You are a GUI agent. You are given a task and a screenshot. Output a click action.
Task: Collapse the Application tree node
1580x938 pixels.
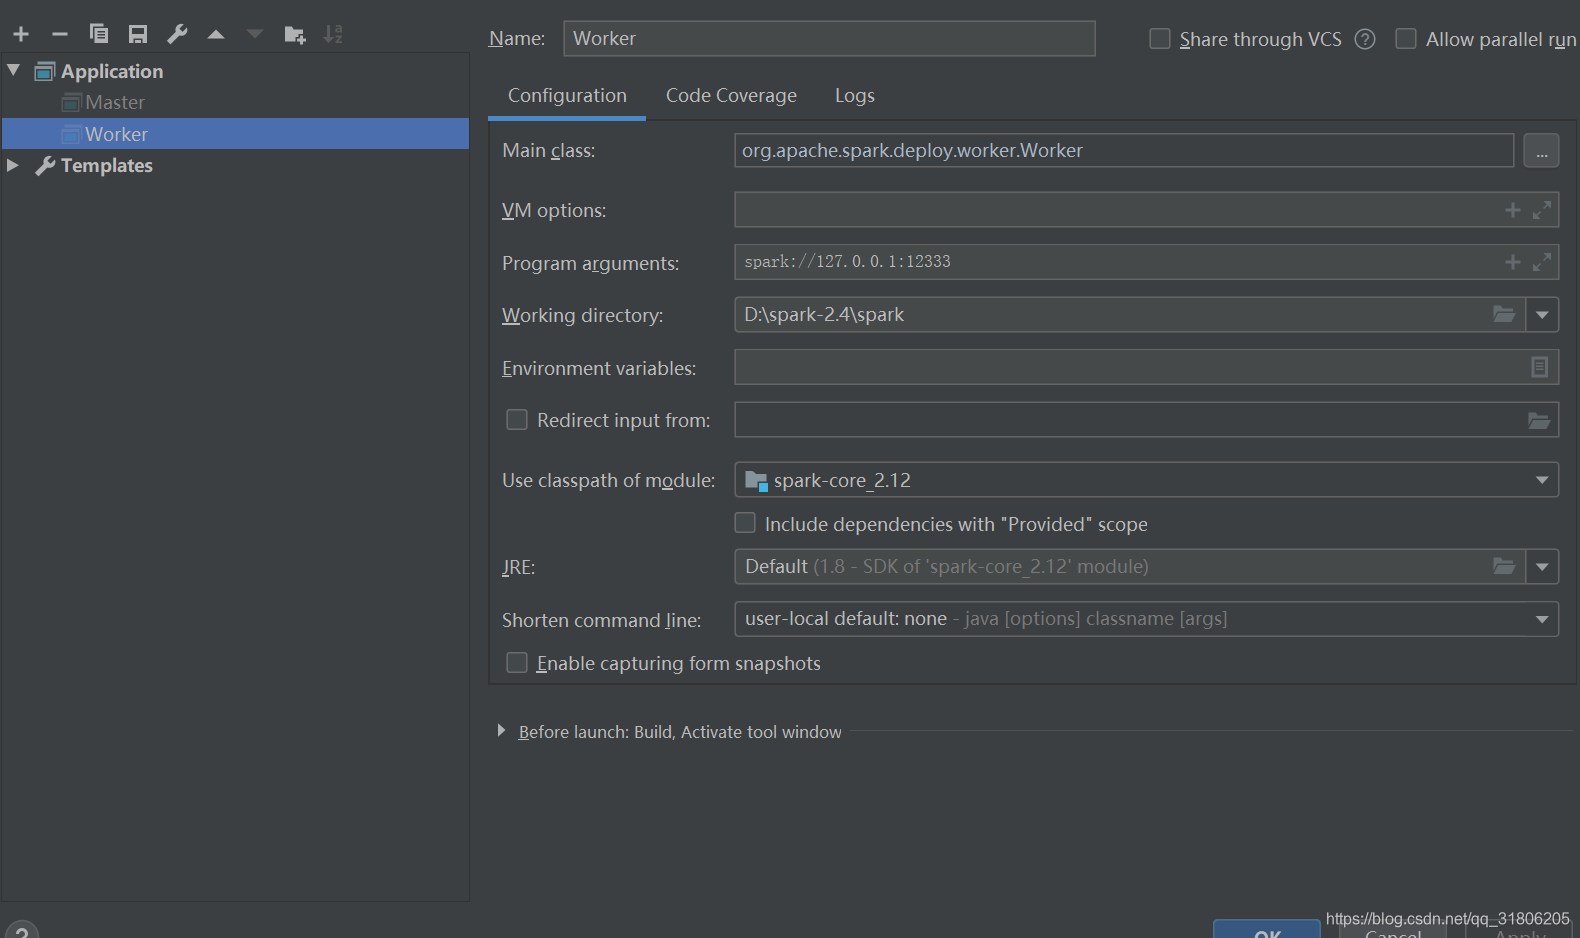pos(14,70)
